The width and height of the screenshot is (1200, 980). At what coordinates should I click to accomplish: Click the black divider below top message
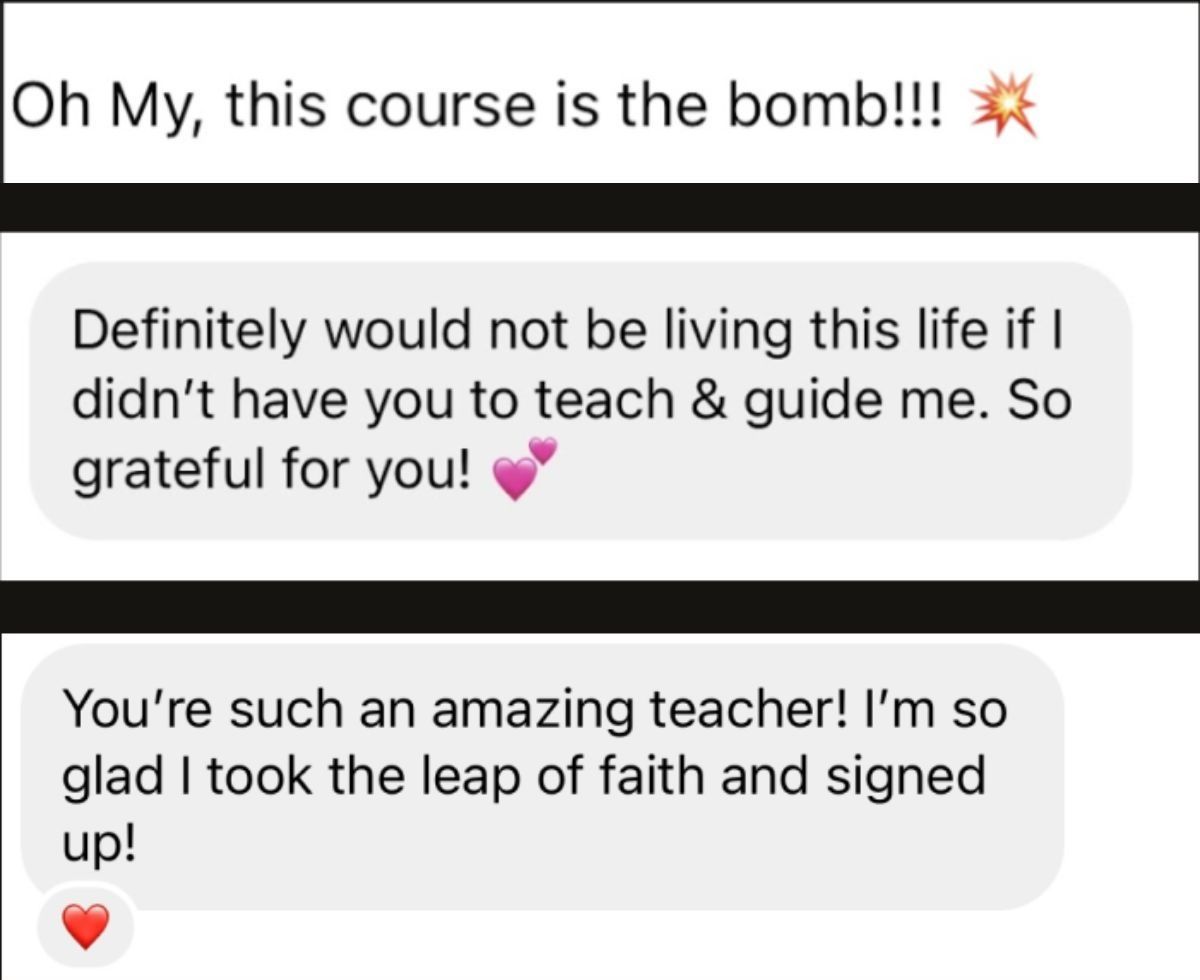[x=600, y=207]
